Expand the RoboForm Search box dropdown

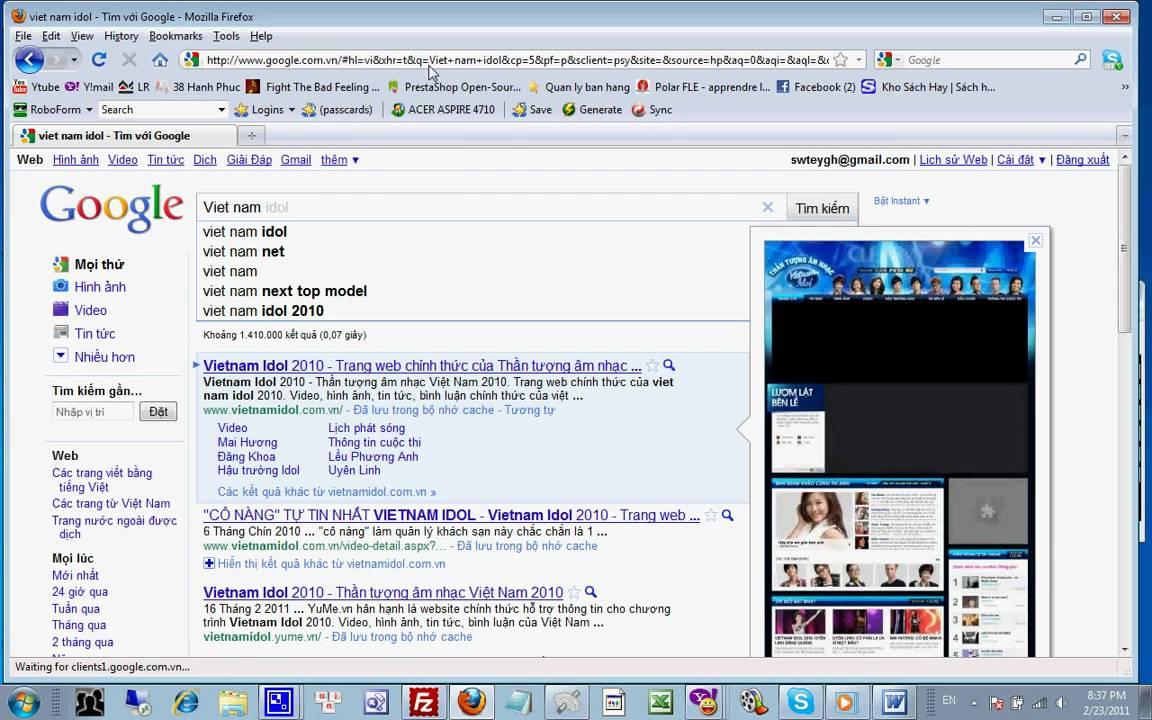click(x=221, y=110)
